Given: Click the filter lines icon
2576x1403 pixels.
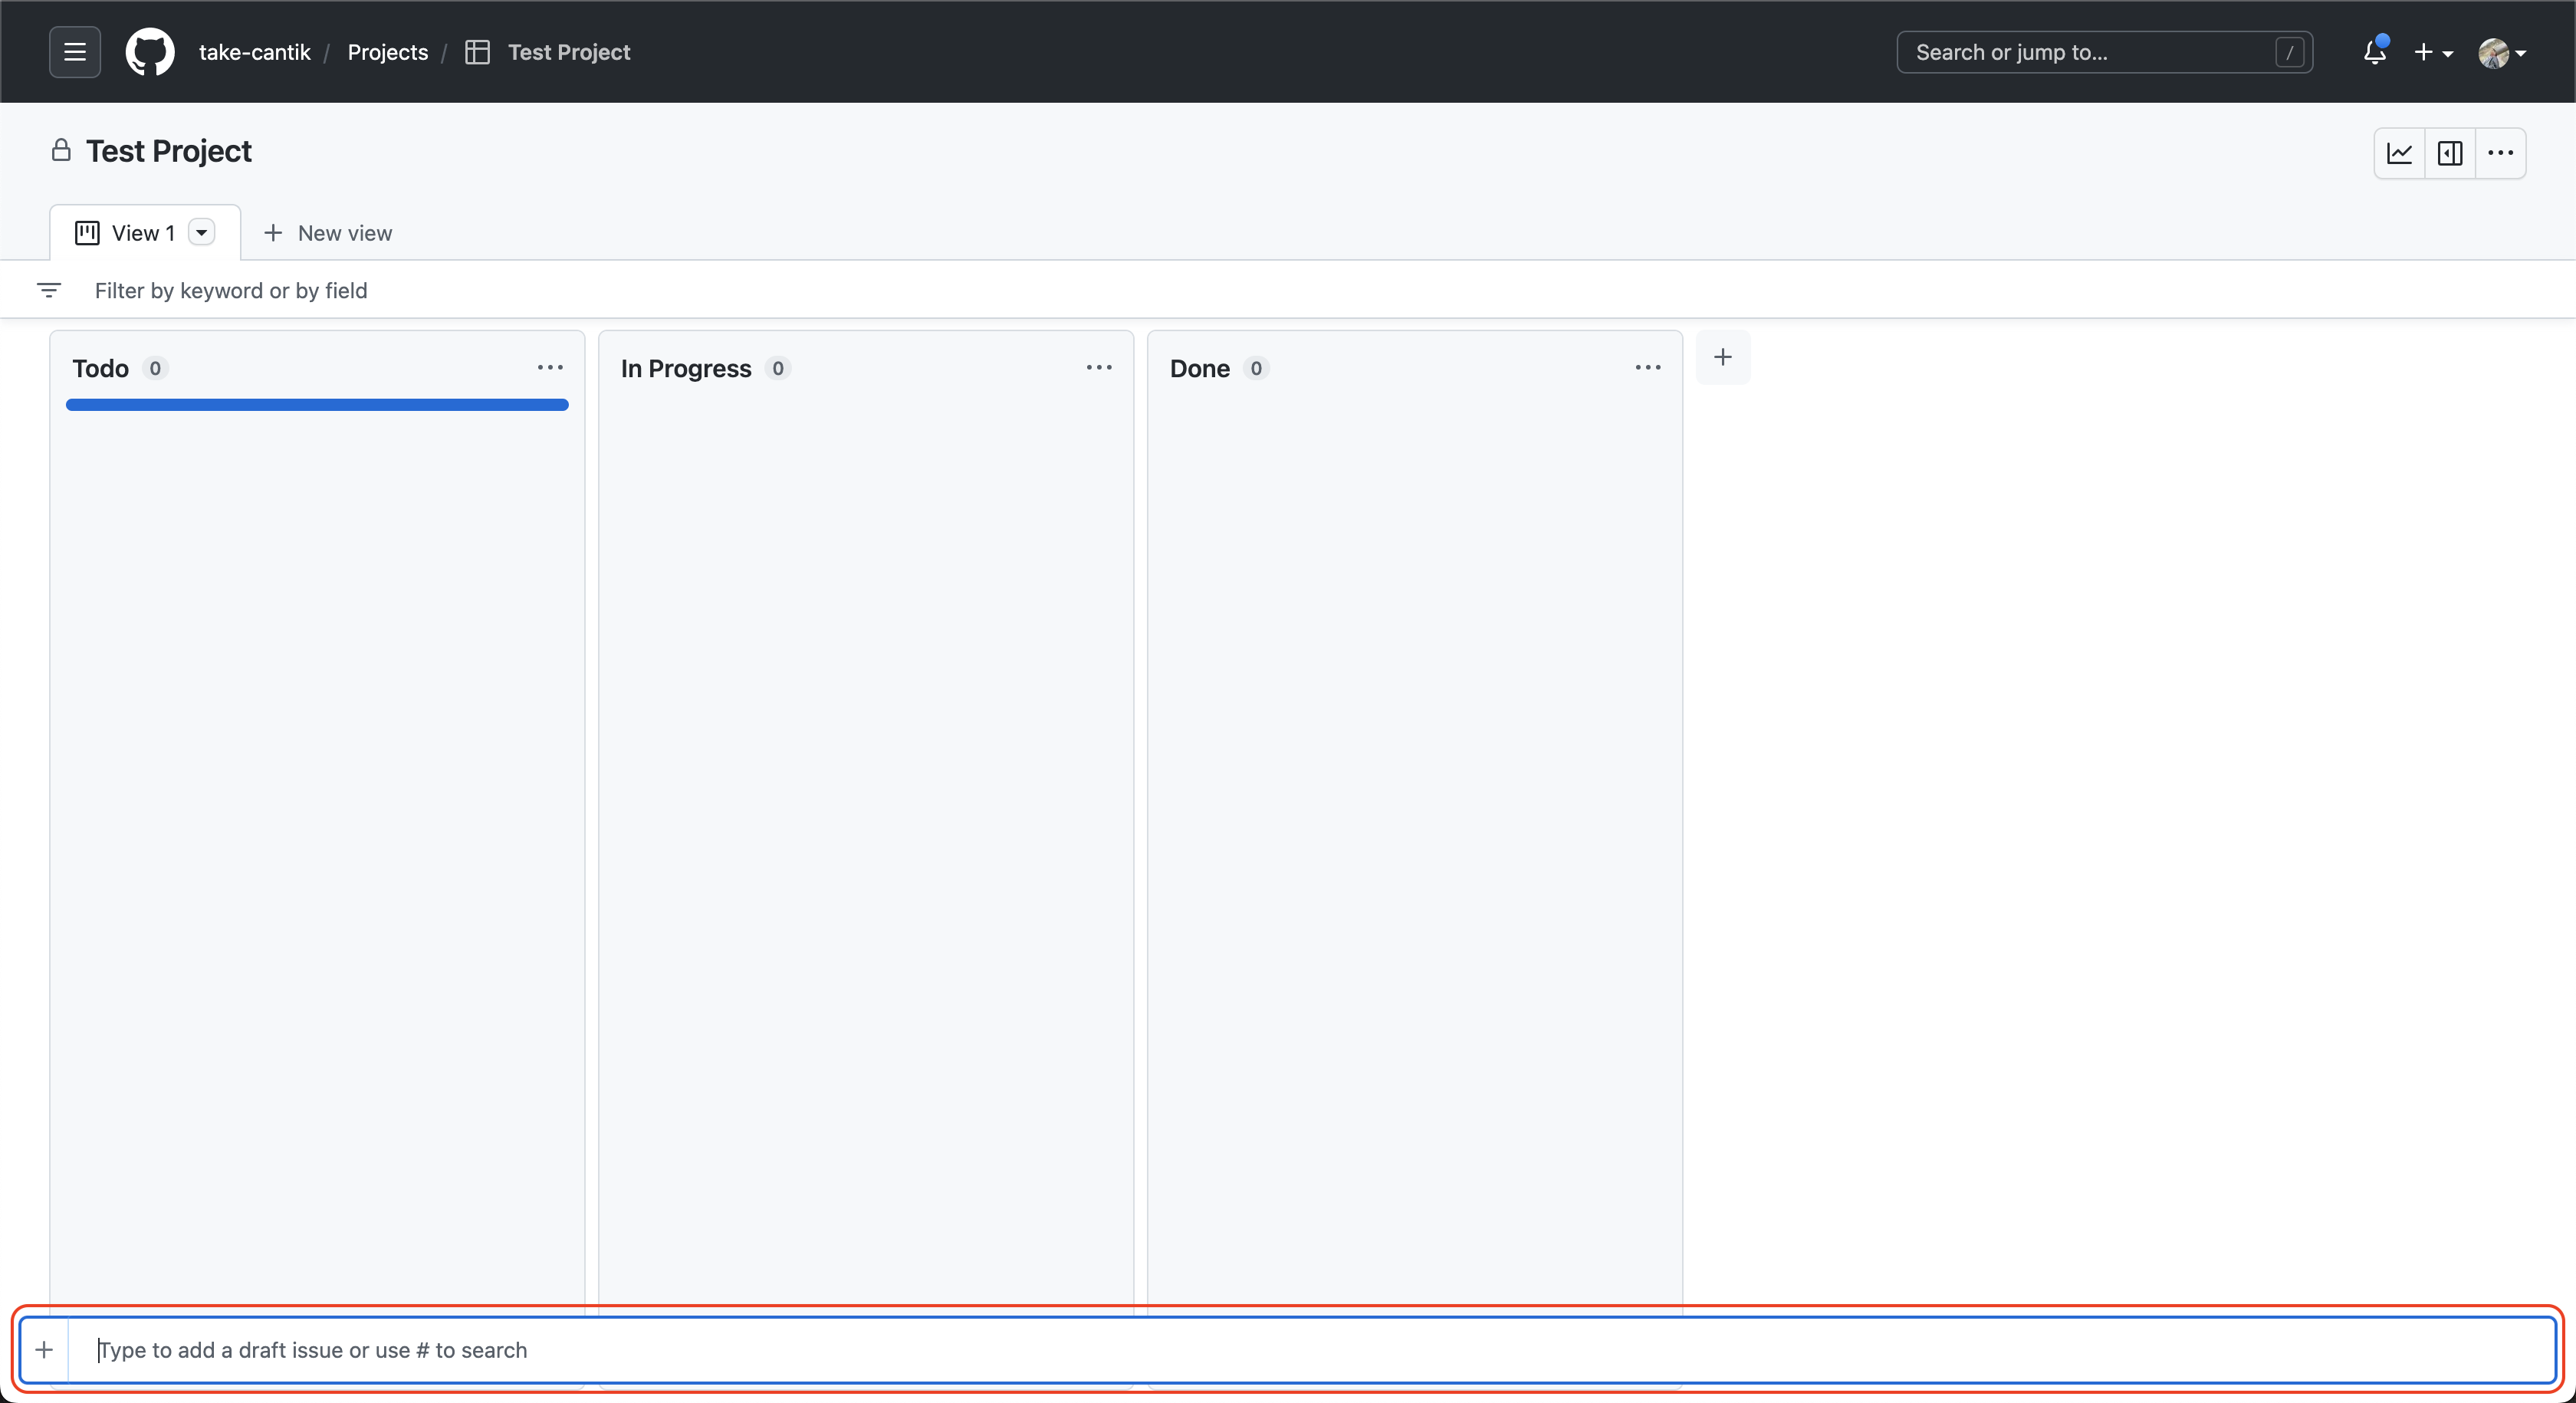Looking at the screenshot, I should 49,290.
